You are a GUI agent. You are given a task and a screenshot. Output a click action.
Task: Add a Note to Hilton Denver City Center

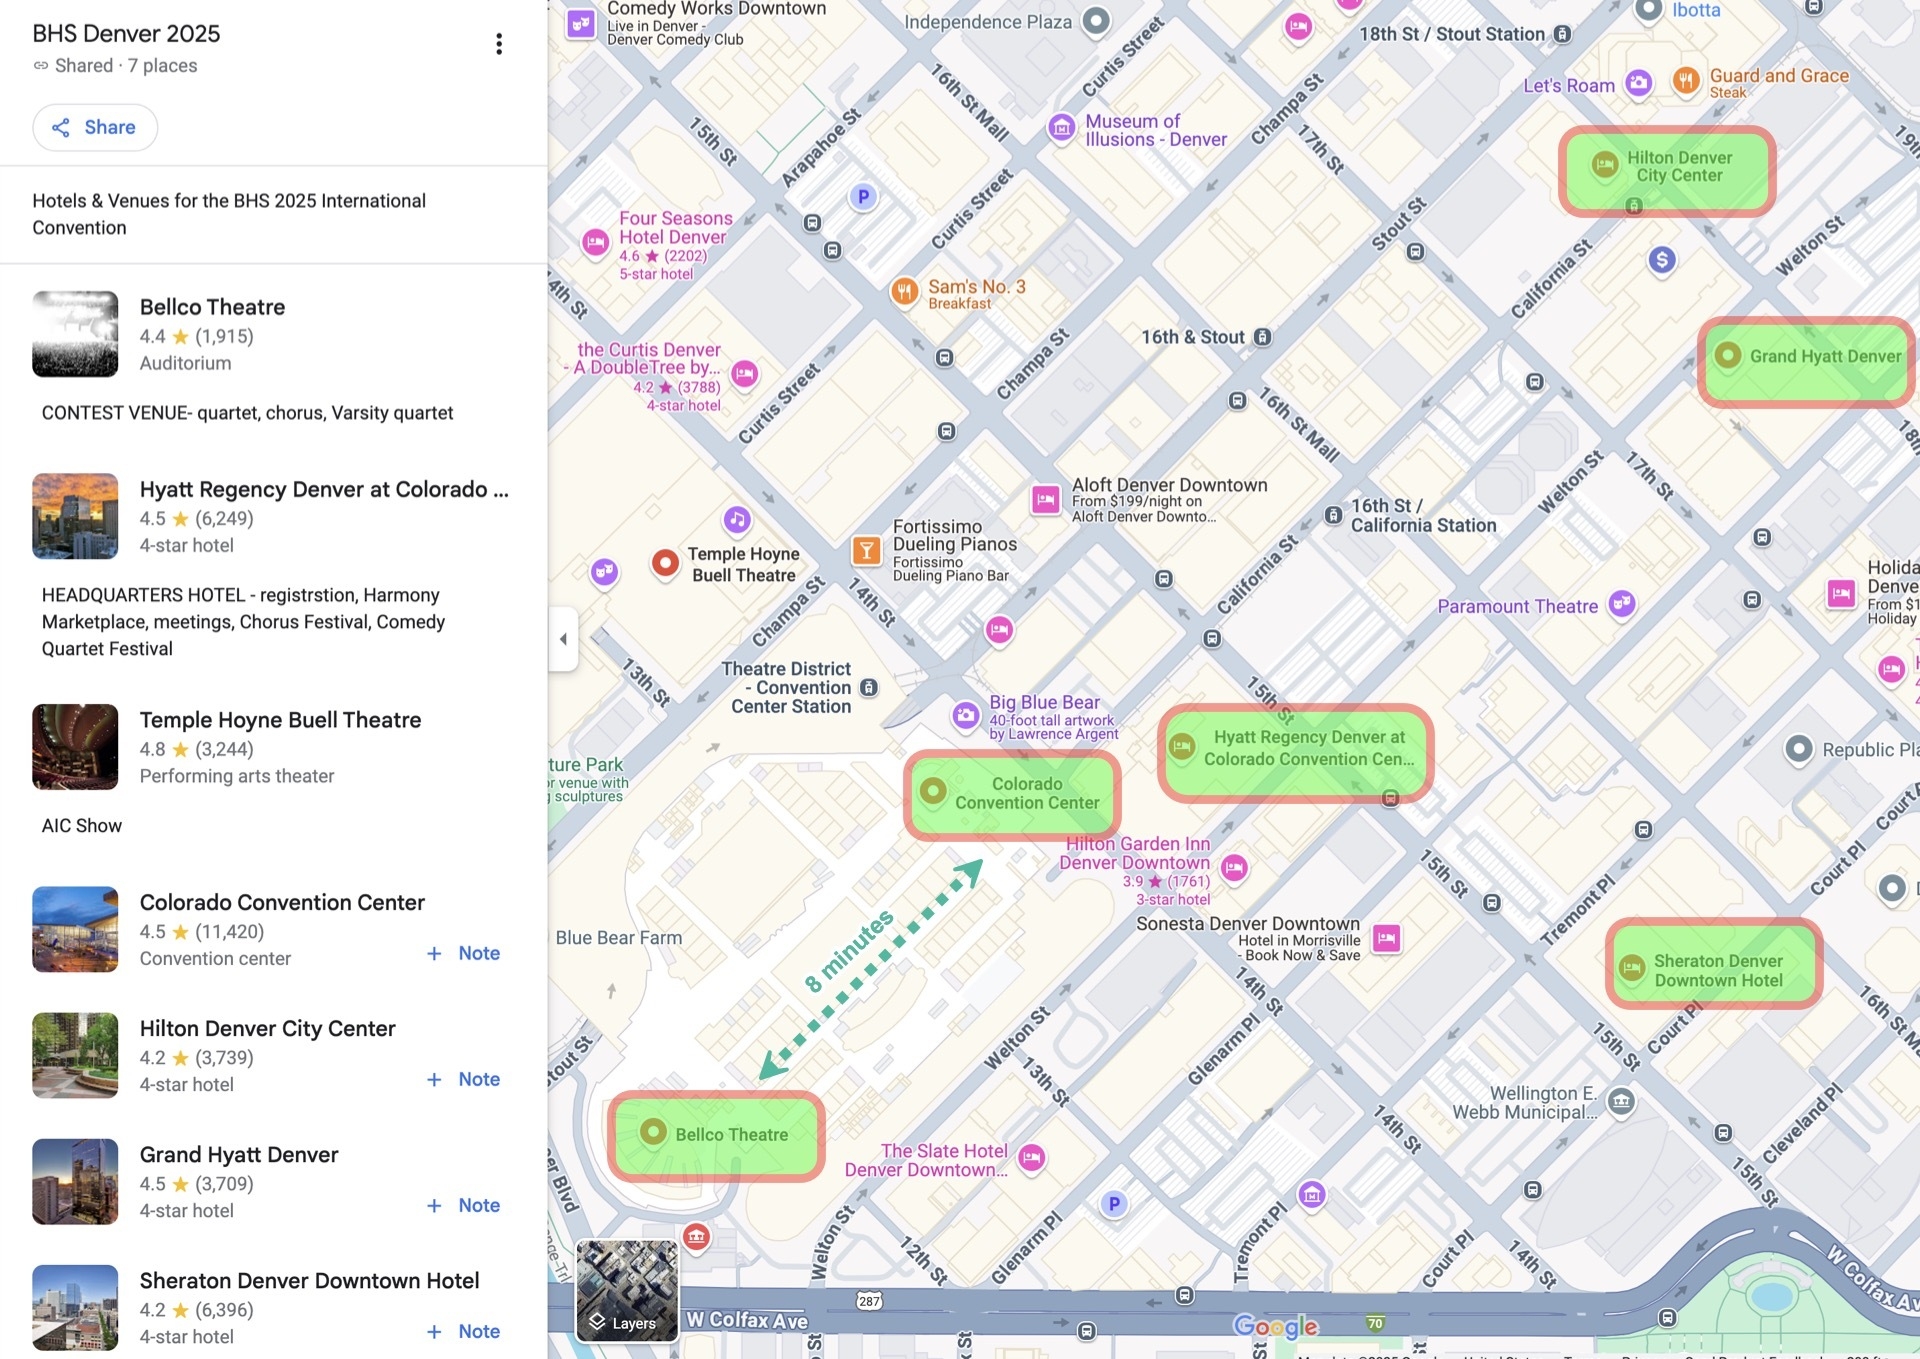pyautogui.click(x=464, y=1079)
